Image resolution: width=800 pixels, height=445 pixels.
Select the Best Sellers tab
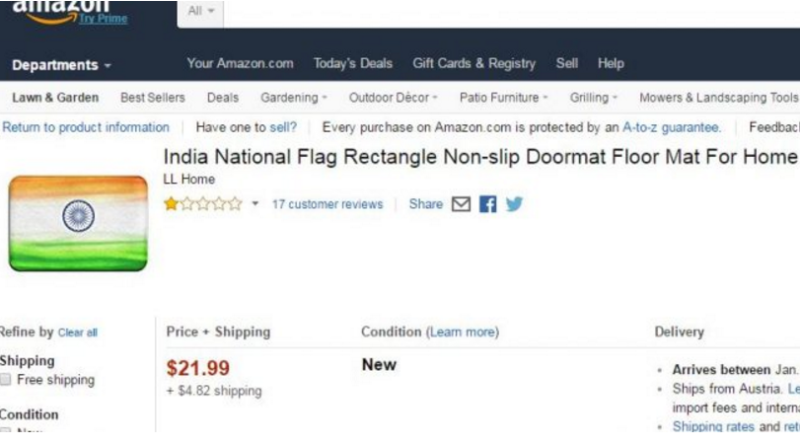pyautogui.click(x=153, y=98)
